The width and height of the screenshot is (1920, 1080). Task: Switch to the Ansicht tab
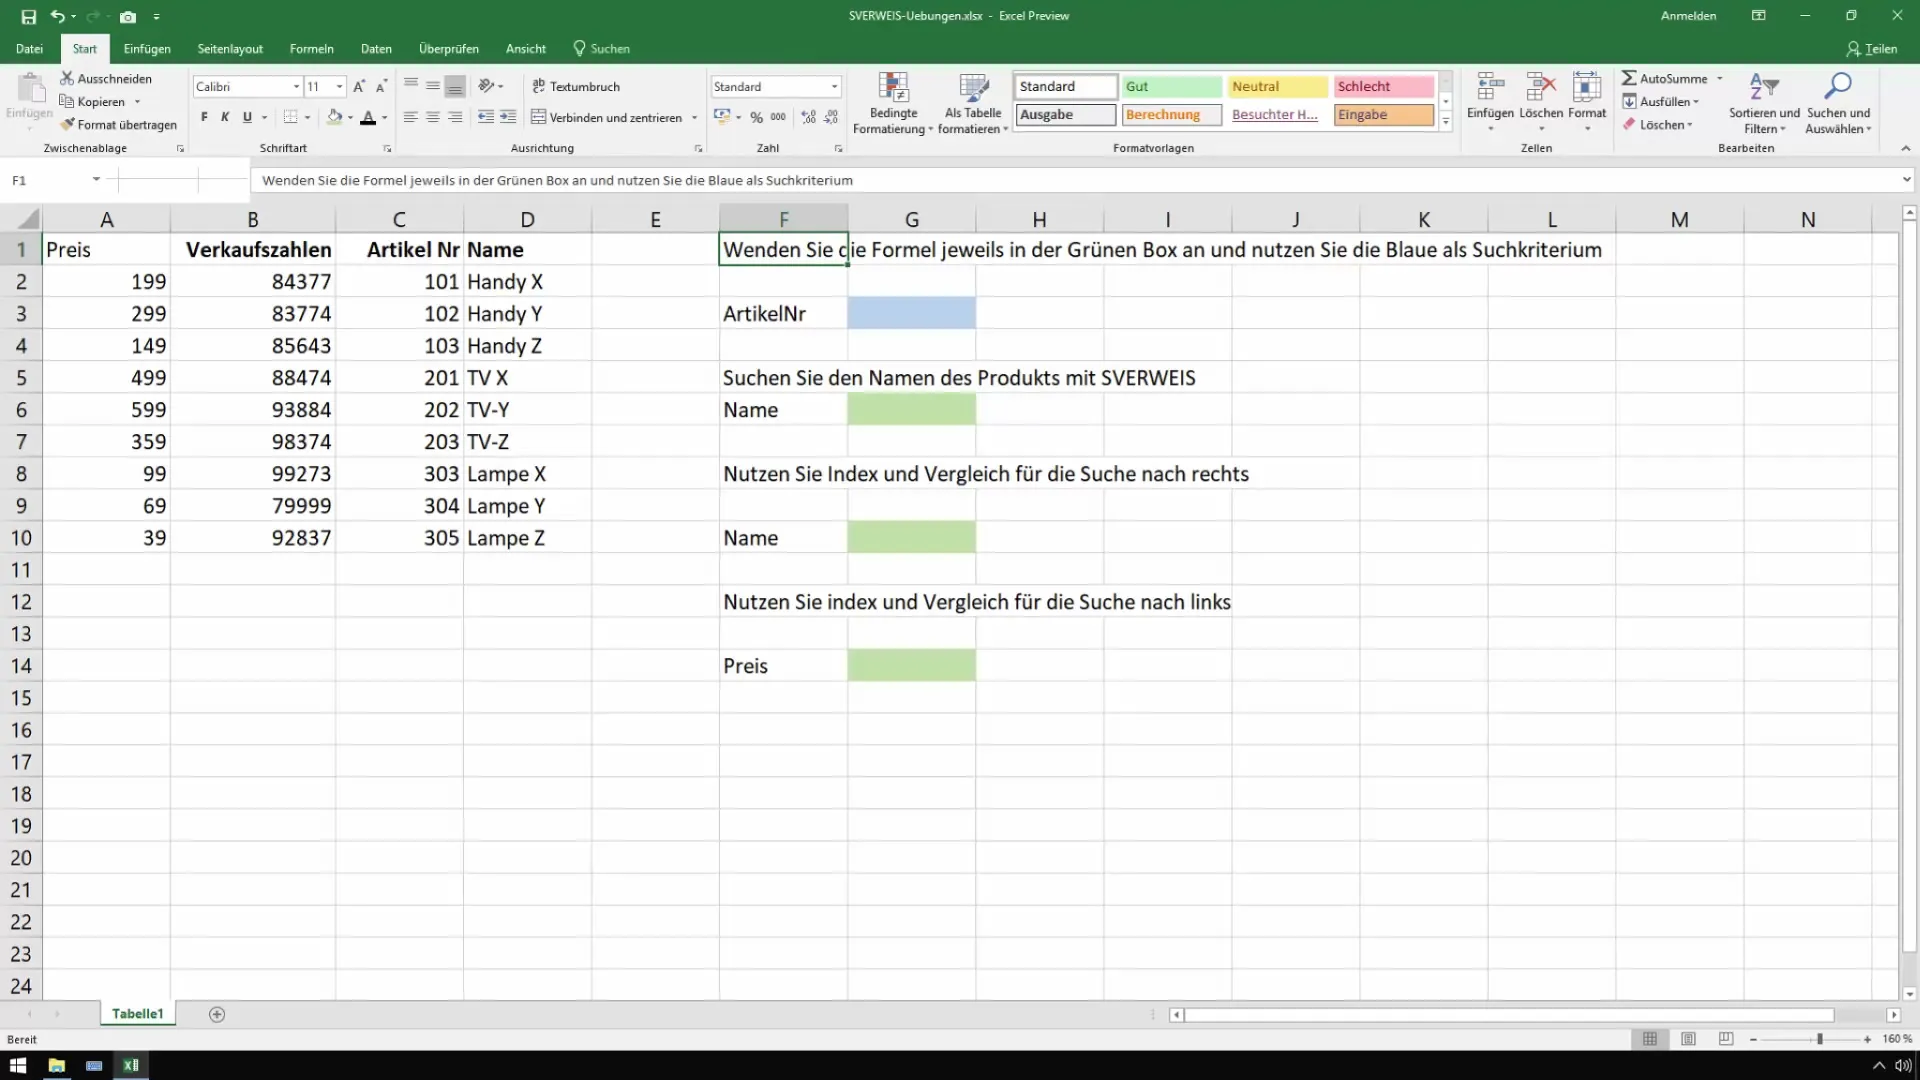tap(526, 48)
